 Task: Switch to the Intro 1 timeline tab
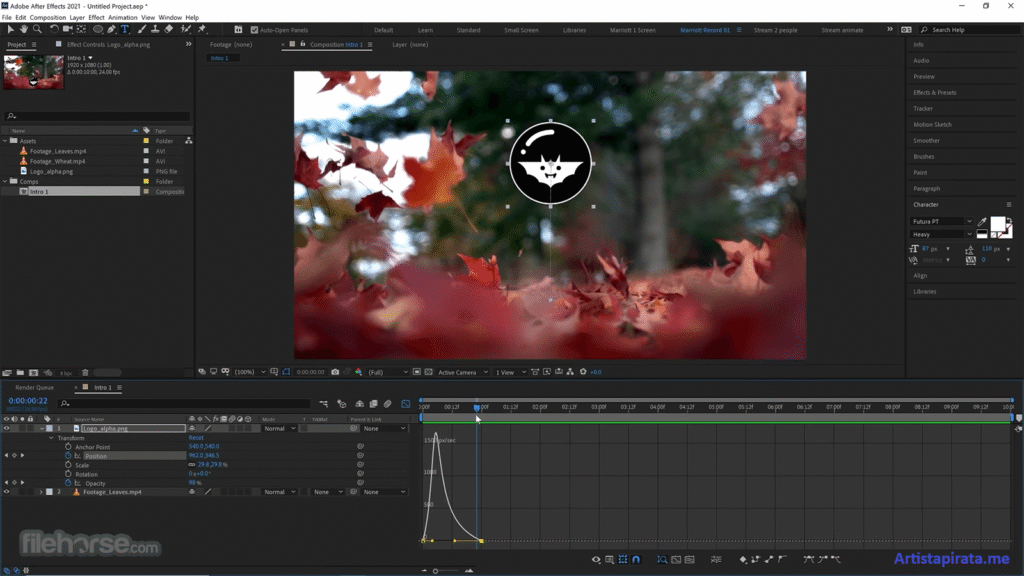[103, 387]
